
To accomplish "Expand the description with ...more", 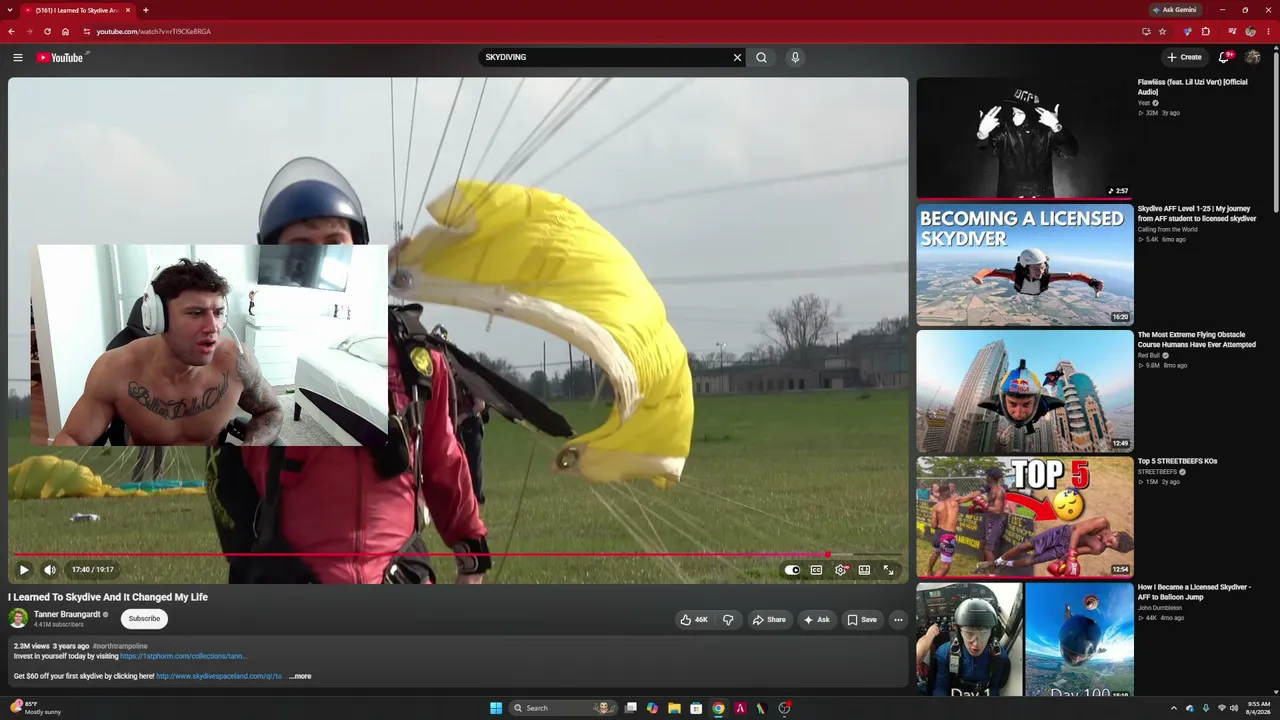I will [300, 676].
